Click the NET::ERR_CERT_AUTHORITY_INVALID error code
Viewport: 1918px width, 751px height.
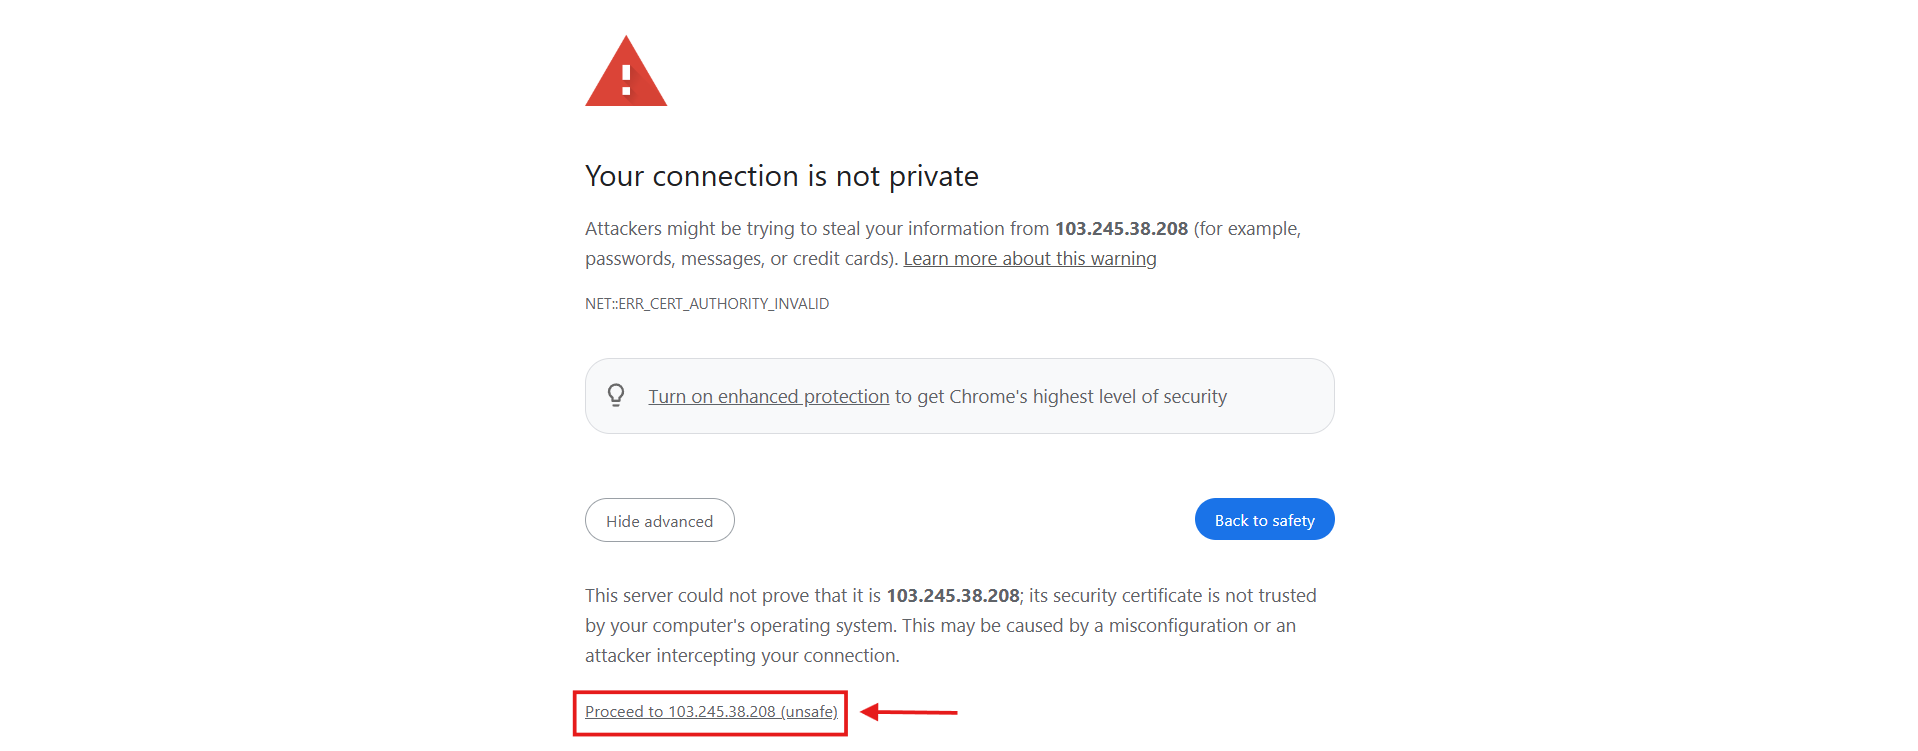coord(707,304)
